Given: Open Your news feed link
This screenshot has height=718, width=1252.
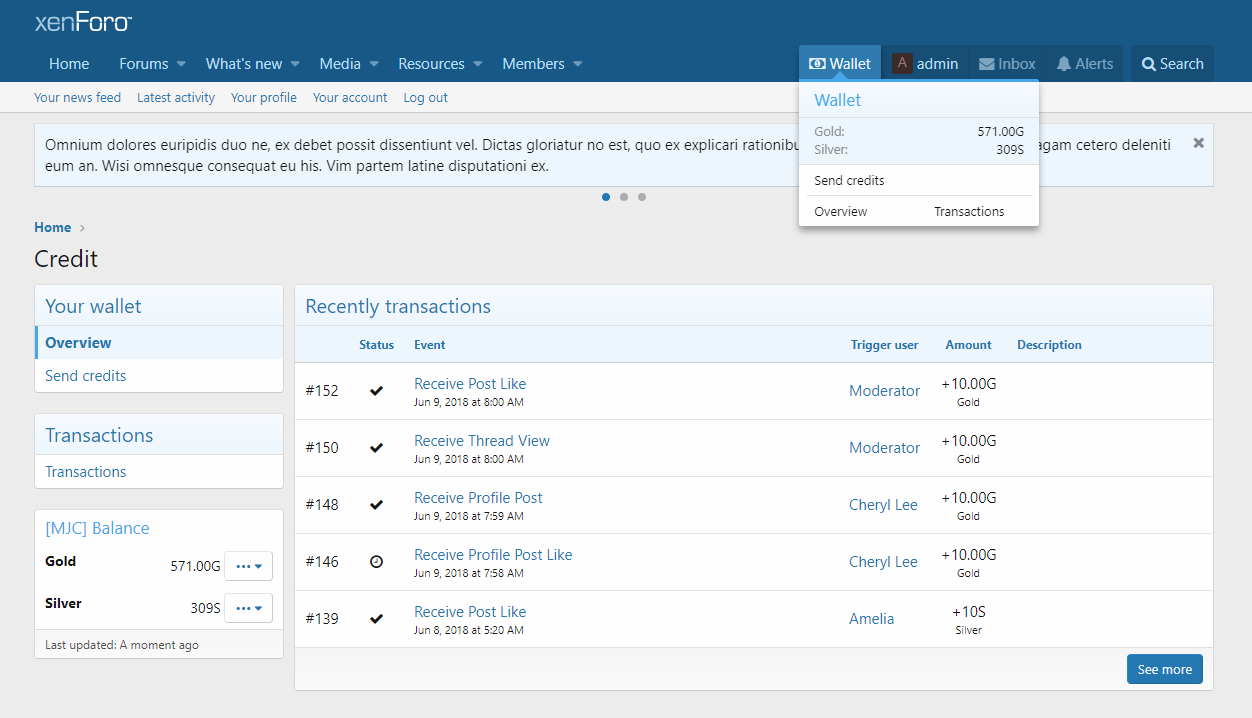Looking at the screenshot, I should [77, 98].
